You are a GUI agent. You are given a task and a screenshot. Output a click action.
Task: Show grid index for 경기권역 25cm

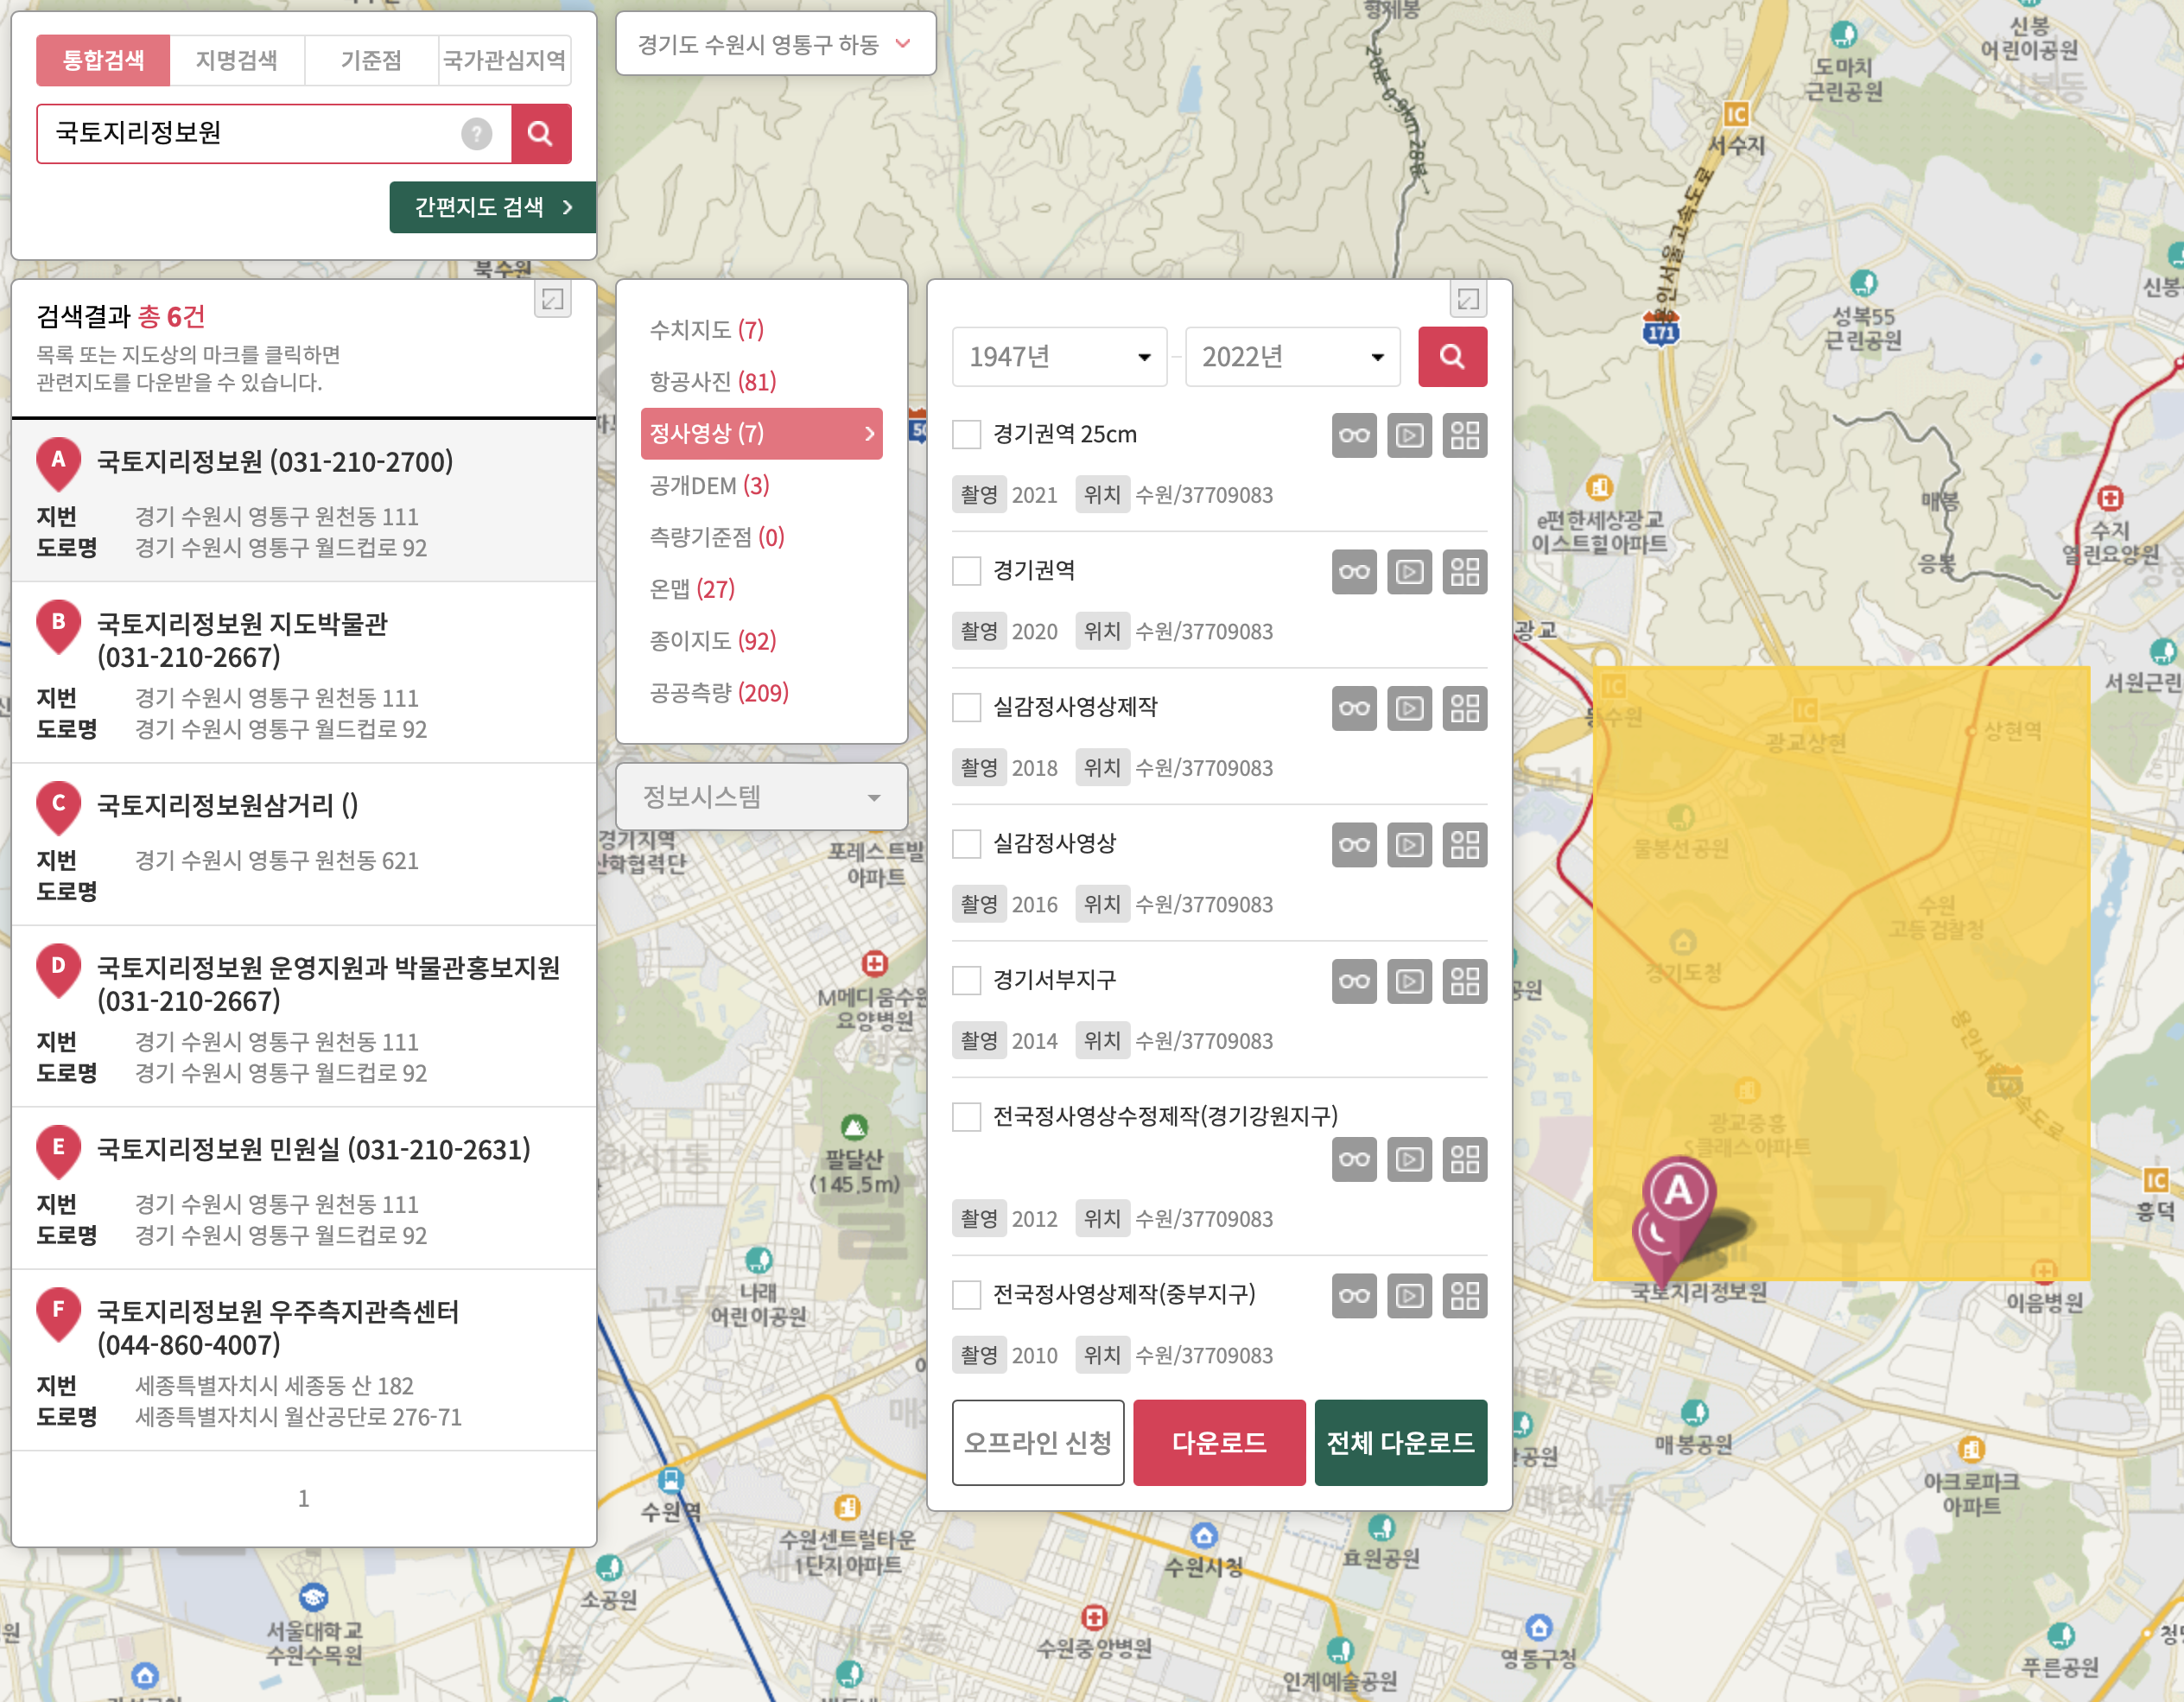pos(1465,435)
